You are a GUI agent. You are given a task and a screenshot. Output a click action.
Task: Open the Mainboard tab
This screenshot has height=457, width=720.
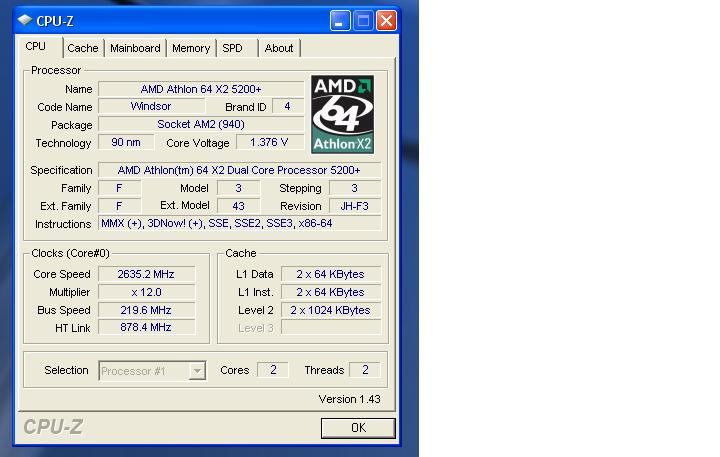pyautogui.click(x=135, y=48)
